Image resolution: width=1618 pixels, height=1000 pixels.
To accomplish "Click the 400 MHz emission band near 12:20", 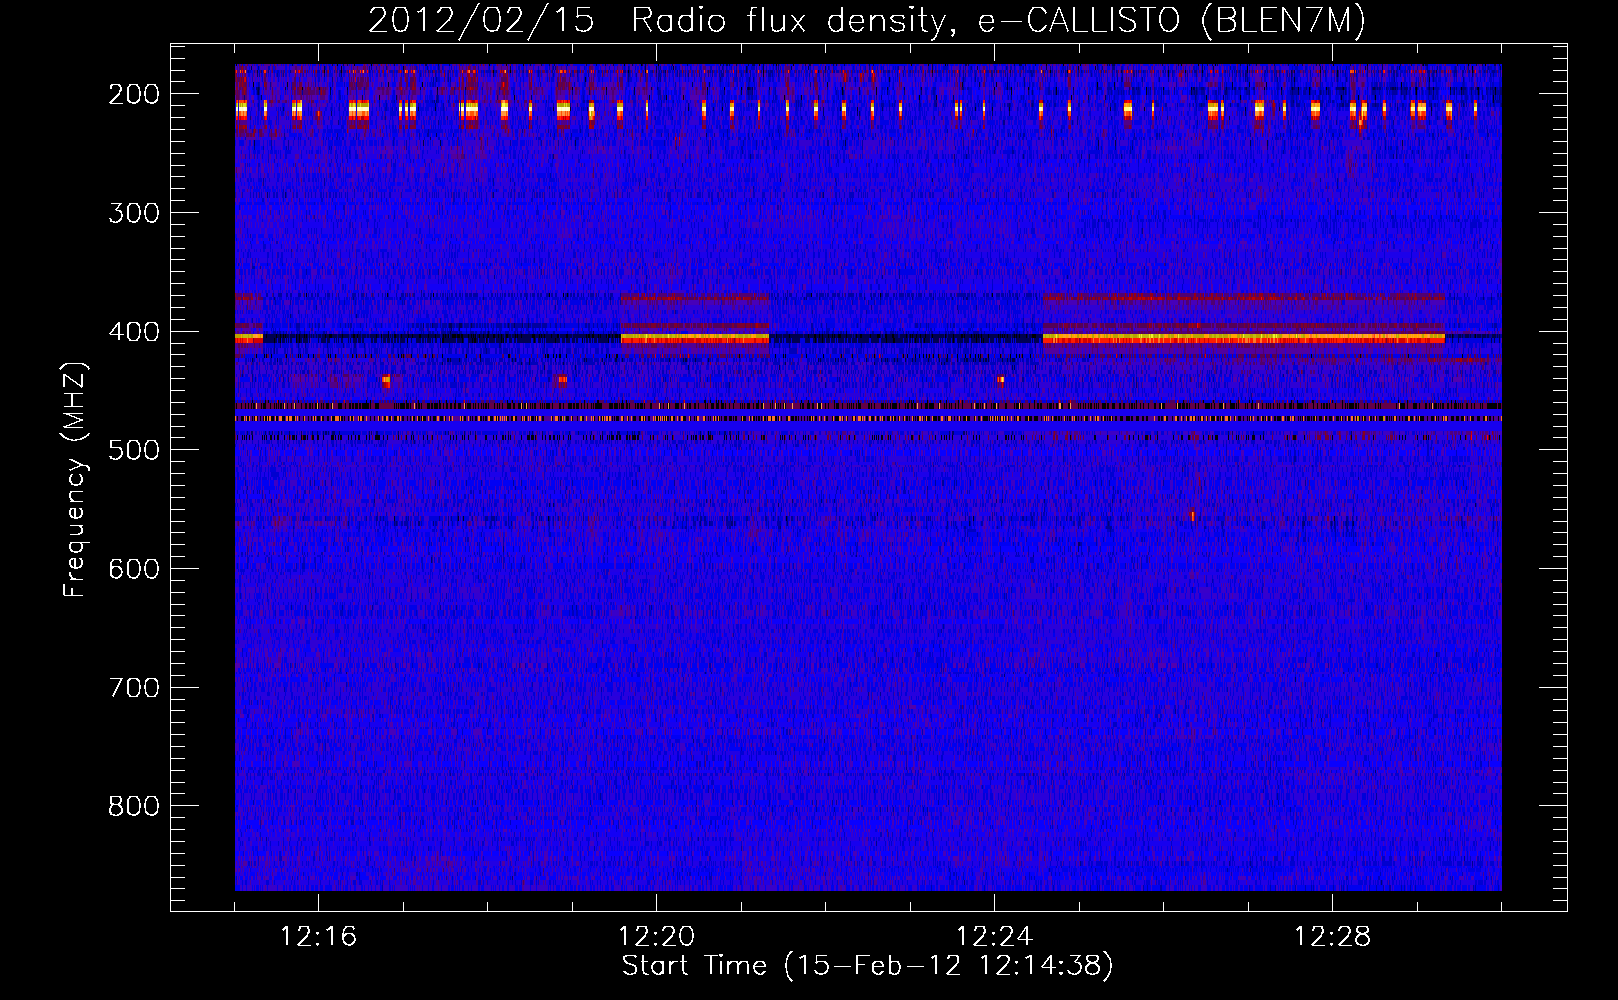I will [x=695, y=339].
